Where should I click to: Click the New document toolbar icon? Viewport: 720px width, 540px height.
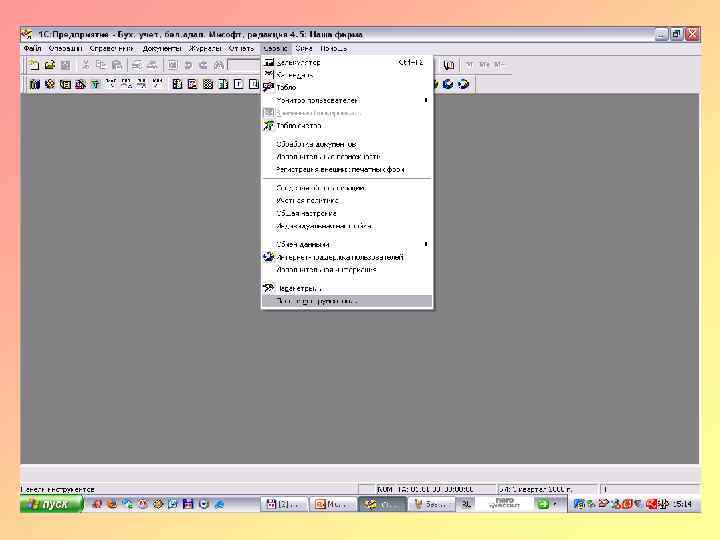coord(34,65)
